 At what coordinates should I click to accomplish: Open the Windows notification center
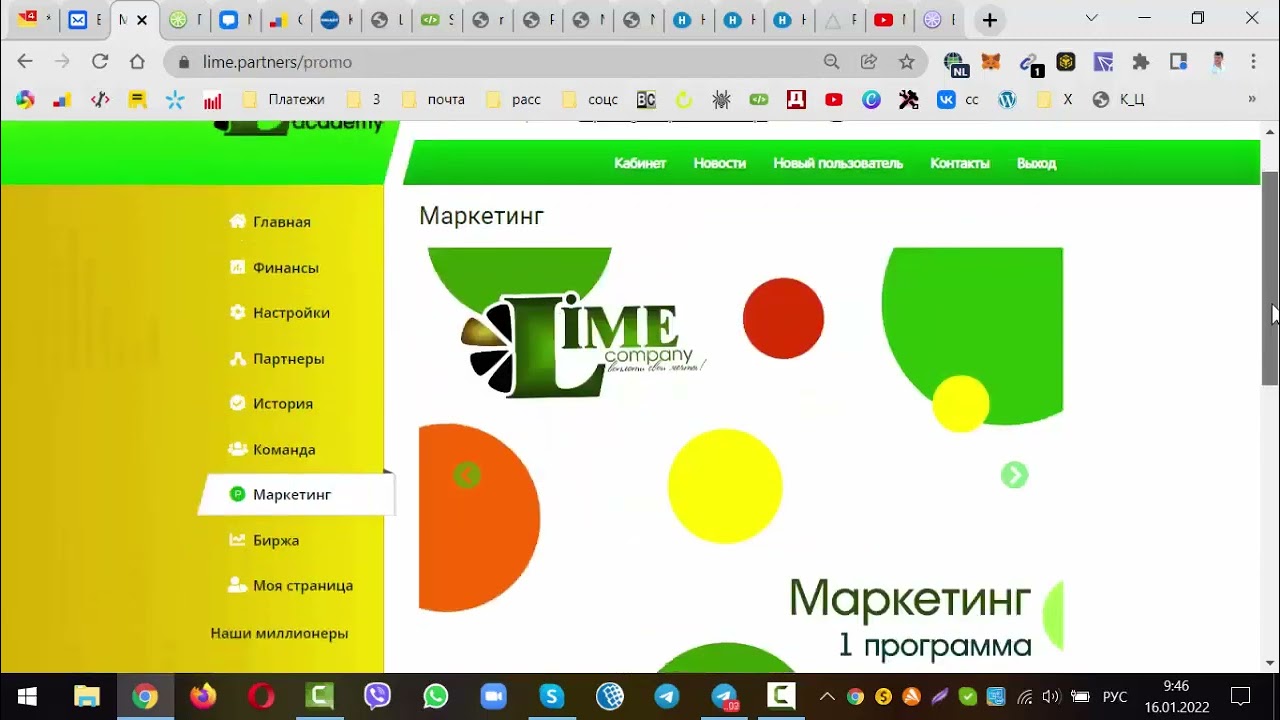coord(1241,697)
